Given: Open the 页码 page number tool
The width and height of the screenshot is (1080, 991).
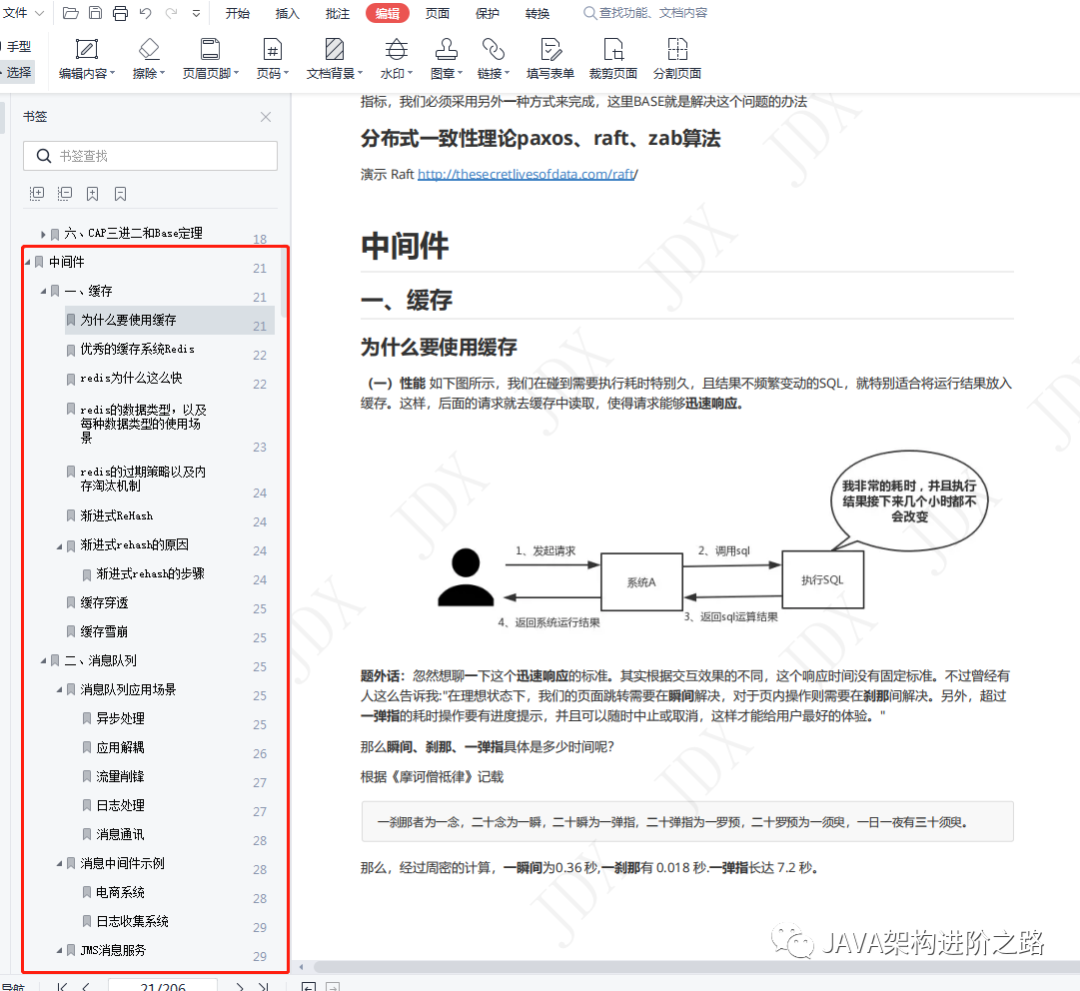Looking at the screenshot, I should [272, 58].
